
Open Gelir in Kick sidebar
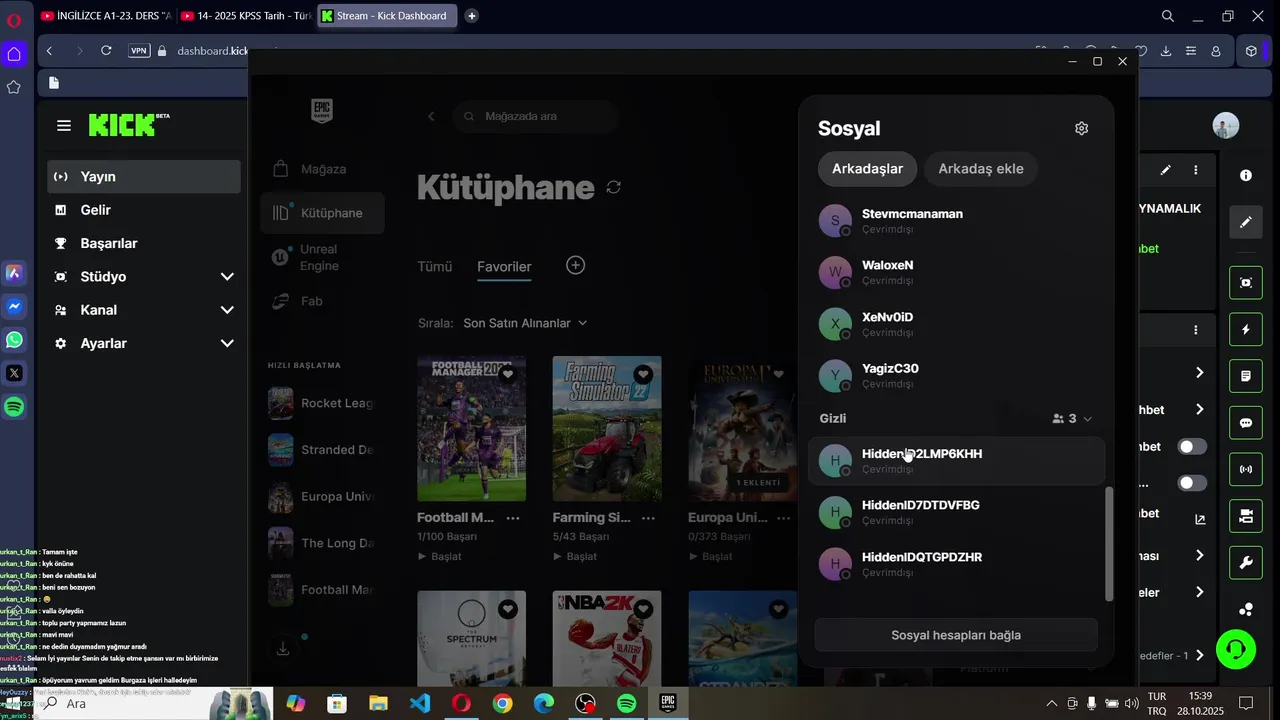point(144,210)
